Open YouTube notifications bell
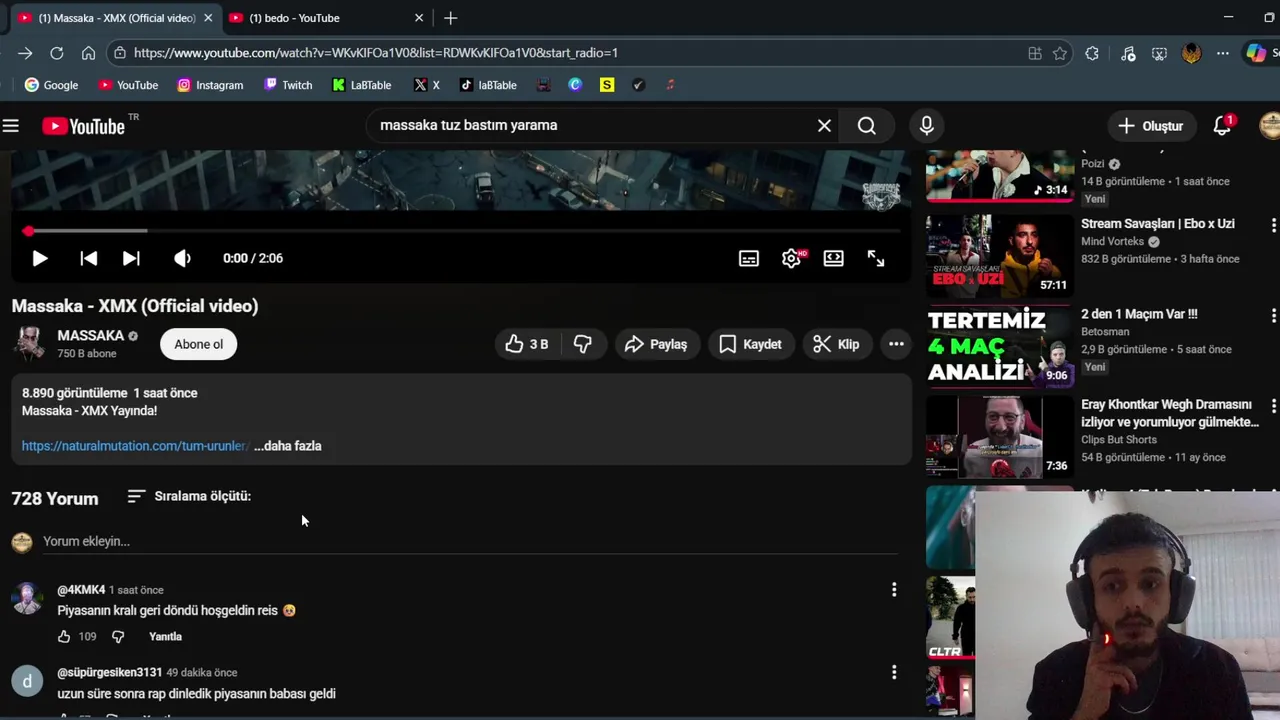The width and height of the screenshot is (1280, 720). click(1222, 126)
